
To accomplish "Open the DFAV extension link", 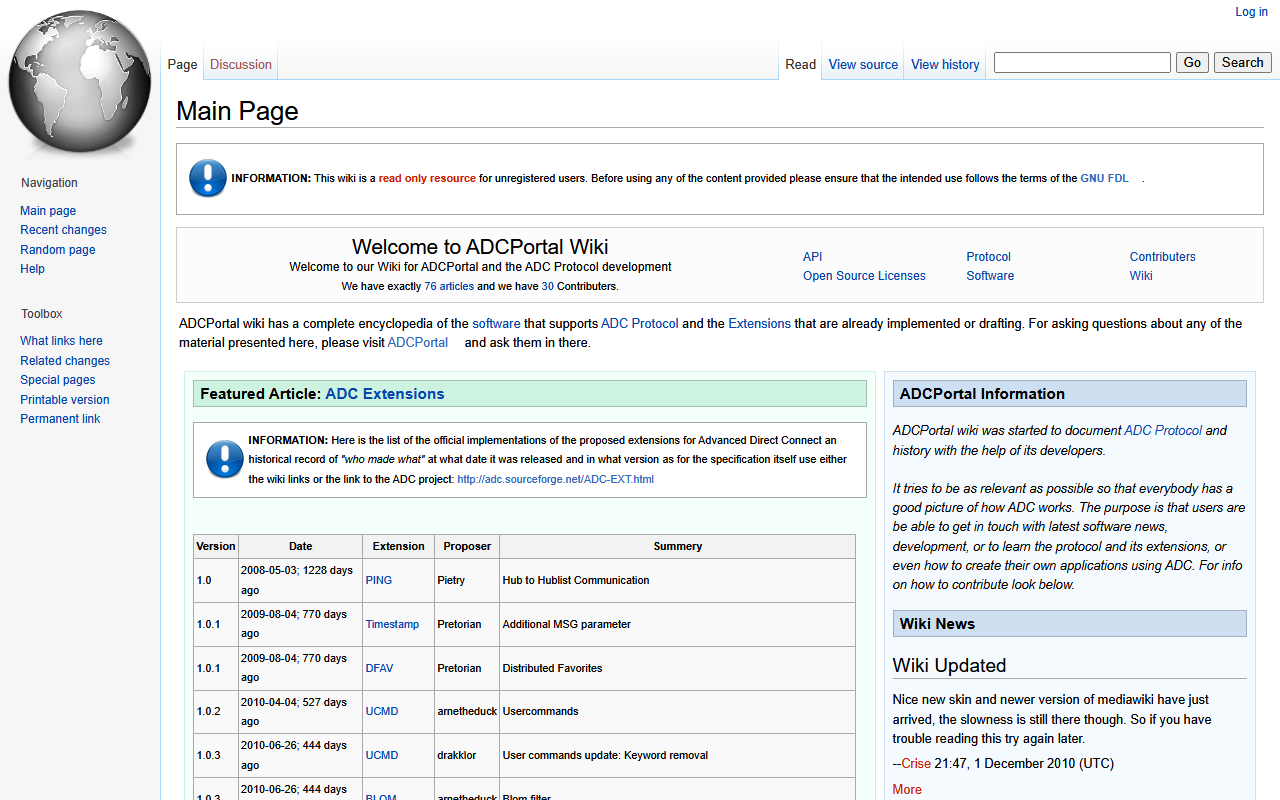I will 381,668.
